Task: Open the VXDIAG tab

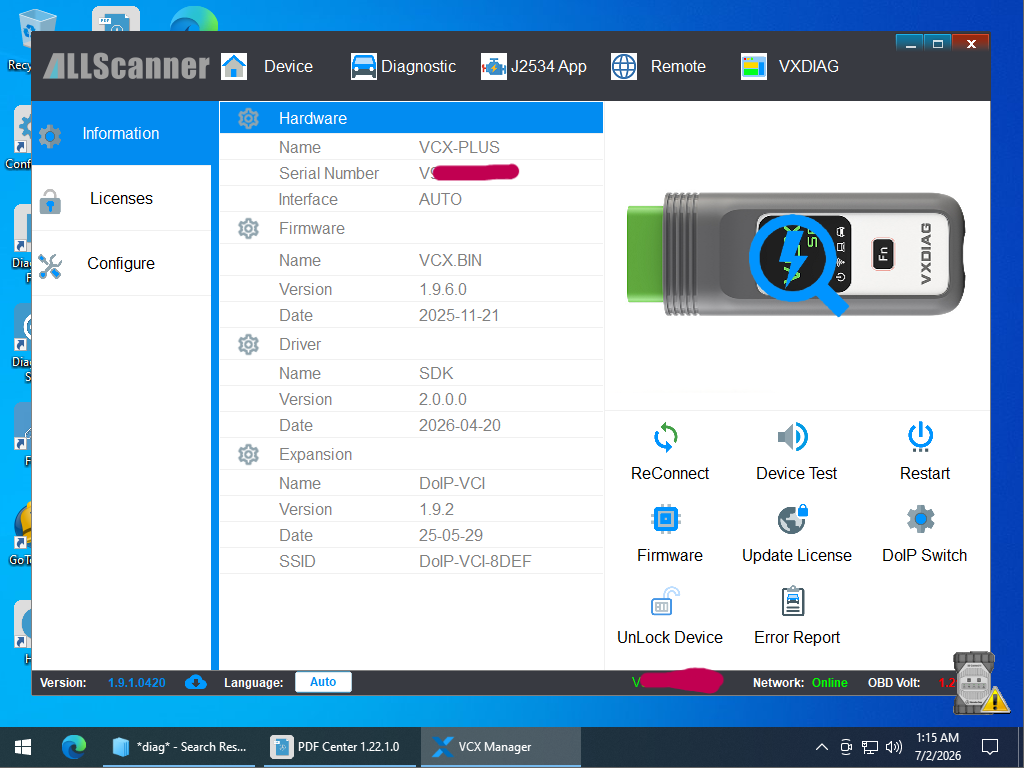Action: pos(808,67)
